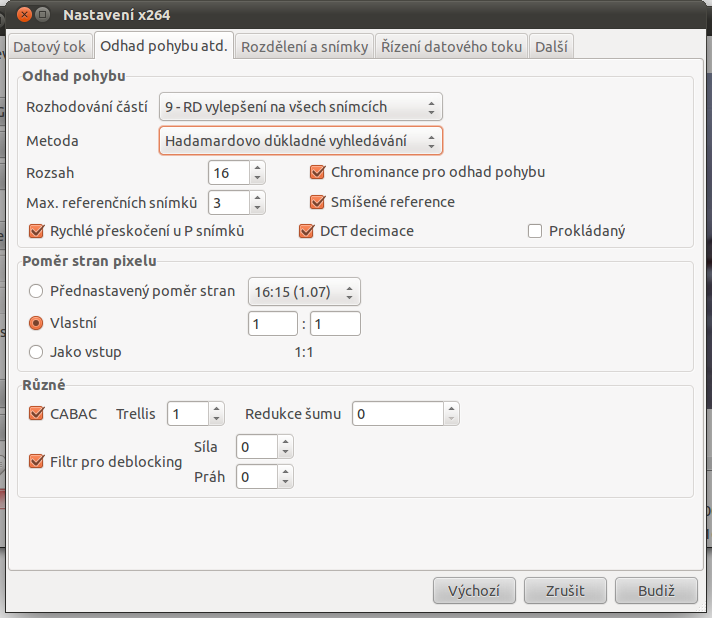Image resolution: width=712 pixels, height=618 pixels.
Task: Decrease the Síla value
Action: pos(286,452)
